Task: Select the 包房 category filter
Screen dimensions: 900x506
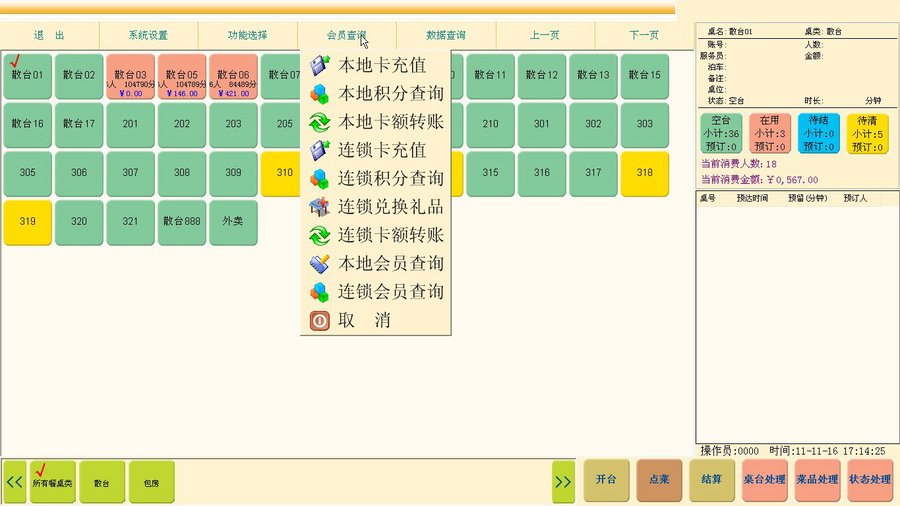Action: pyautogui.click(x=152, y=482)
